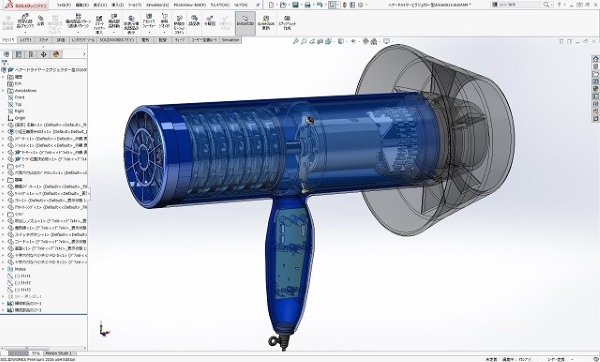Click the Print icon in title toolbar
The image size is (600, 362).
pyautogui.click(x=307, y=5)
